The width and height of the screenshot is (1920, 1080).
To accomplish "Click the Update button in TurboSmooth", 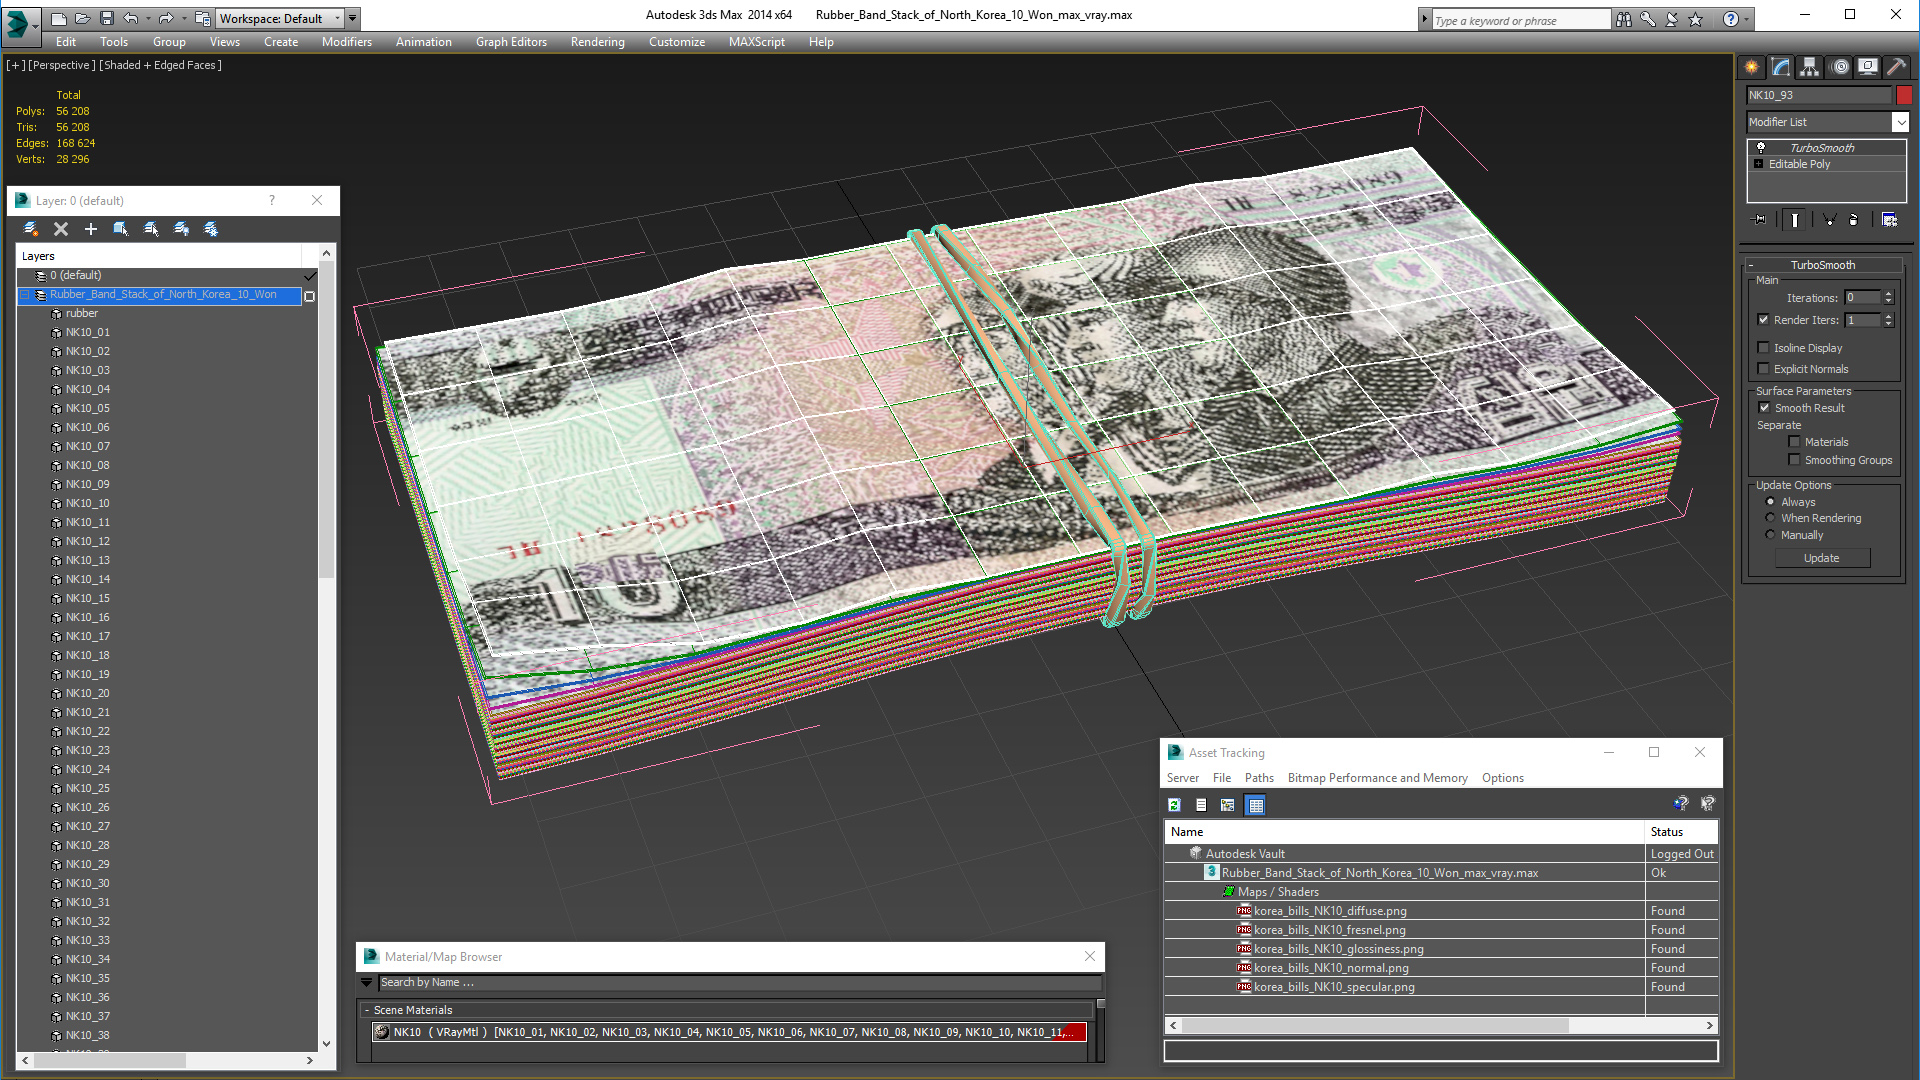I will pyautogui.click(x=1821, y=558).
